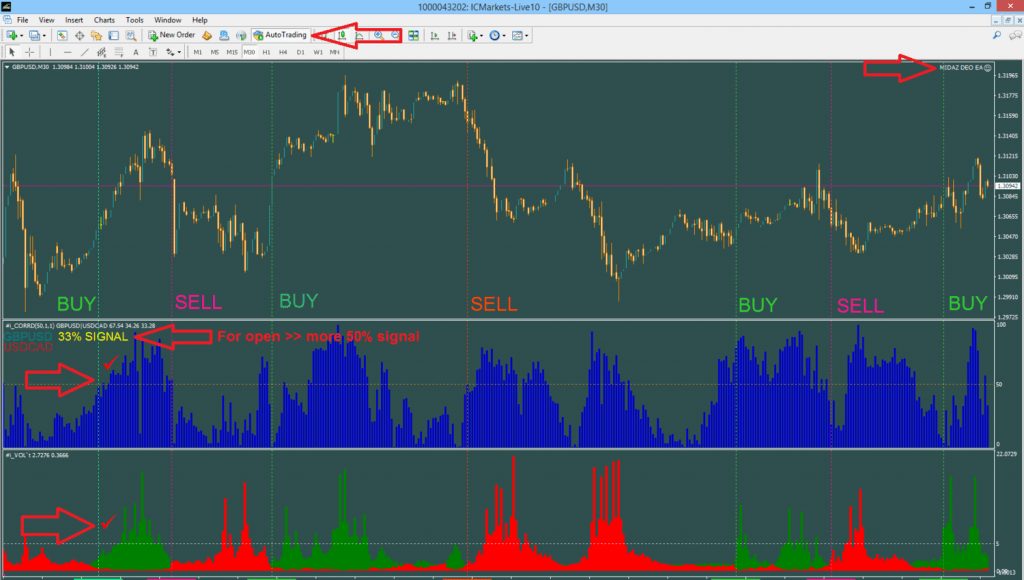Switch chart to H4 timeframe
The image size is (1024, 580).
[285, 52]
